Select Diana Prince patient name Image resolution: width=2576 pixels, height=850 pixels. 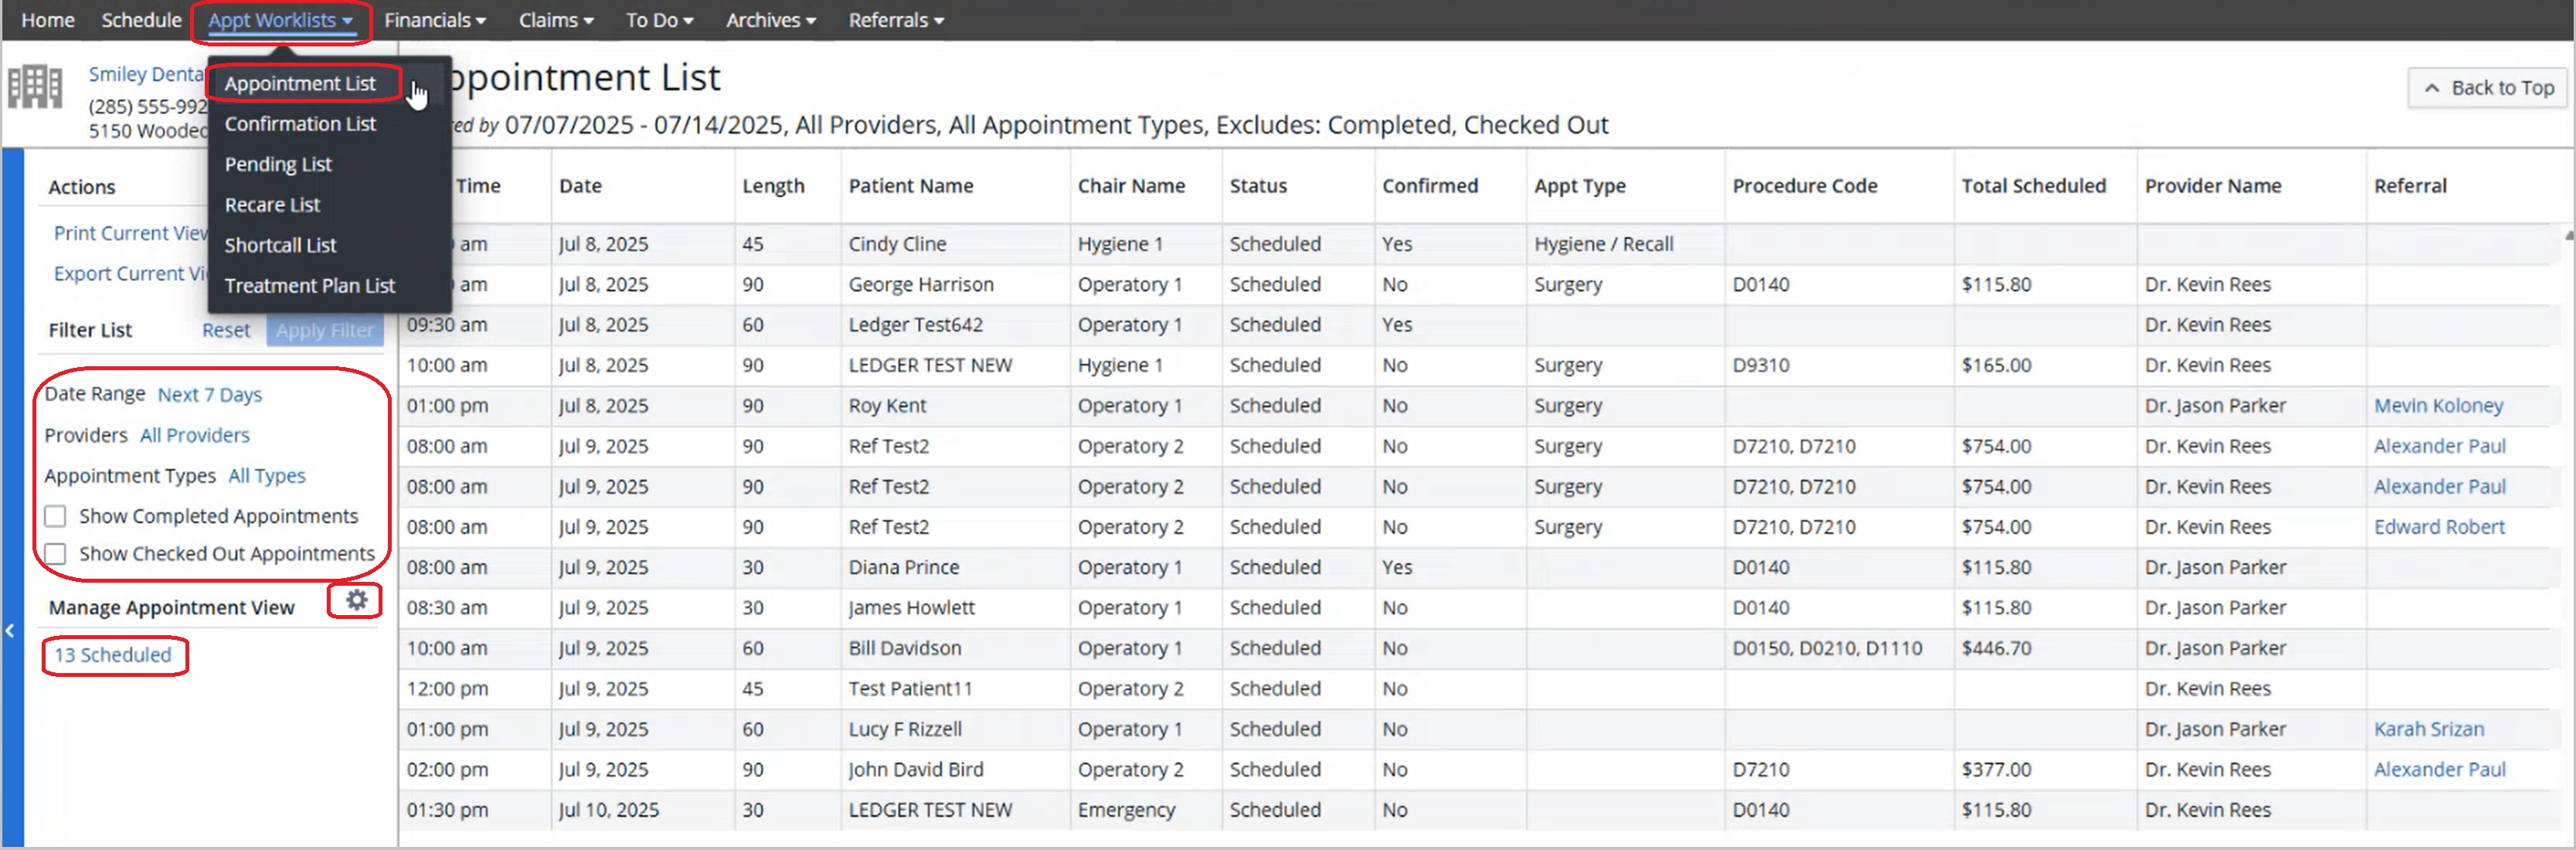point(903,568)
